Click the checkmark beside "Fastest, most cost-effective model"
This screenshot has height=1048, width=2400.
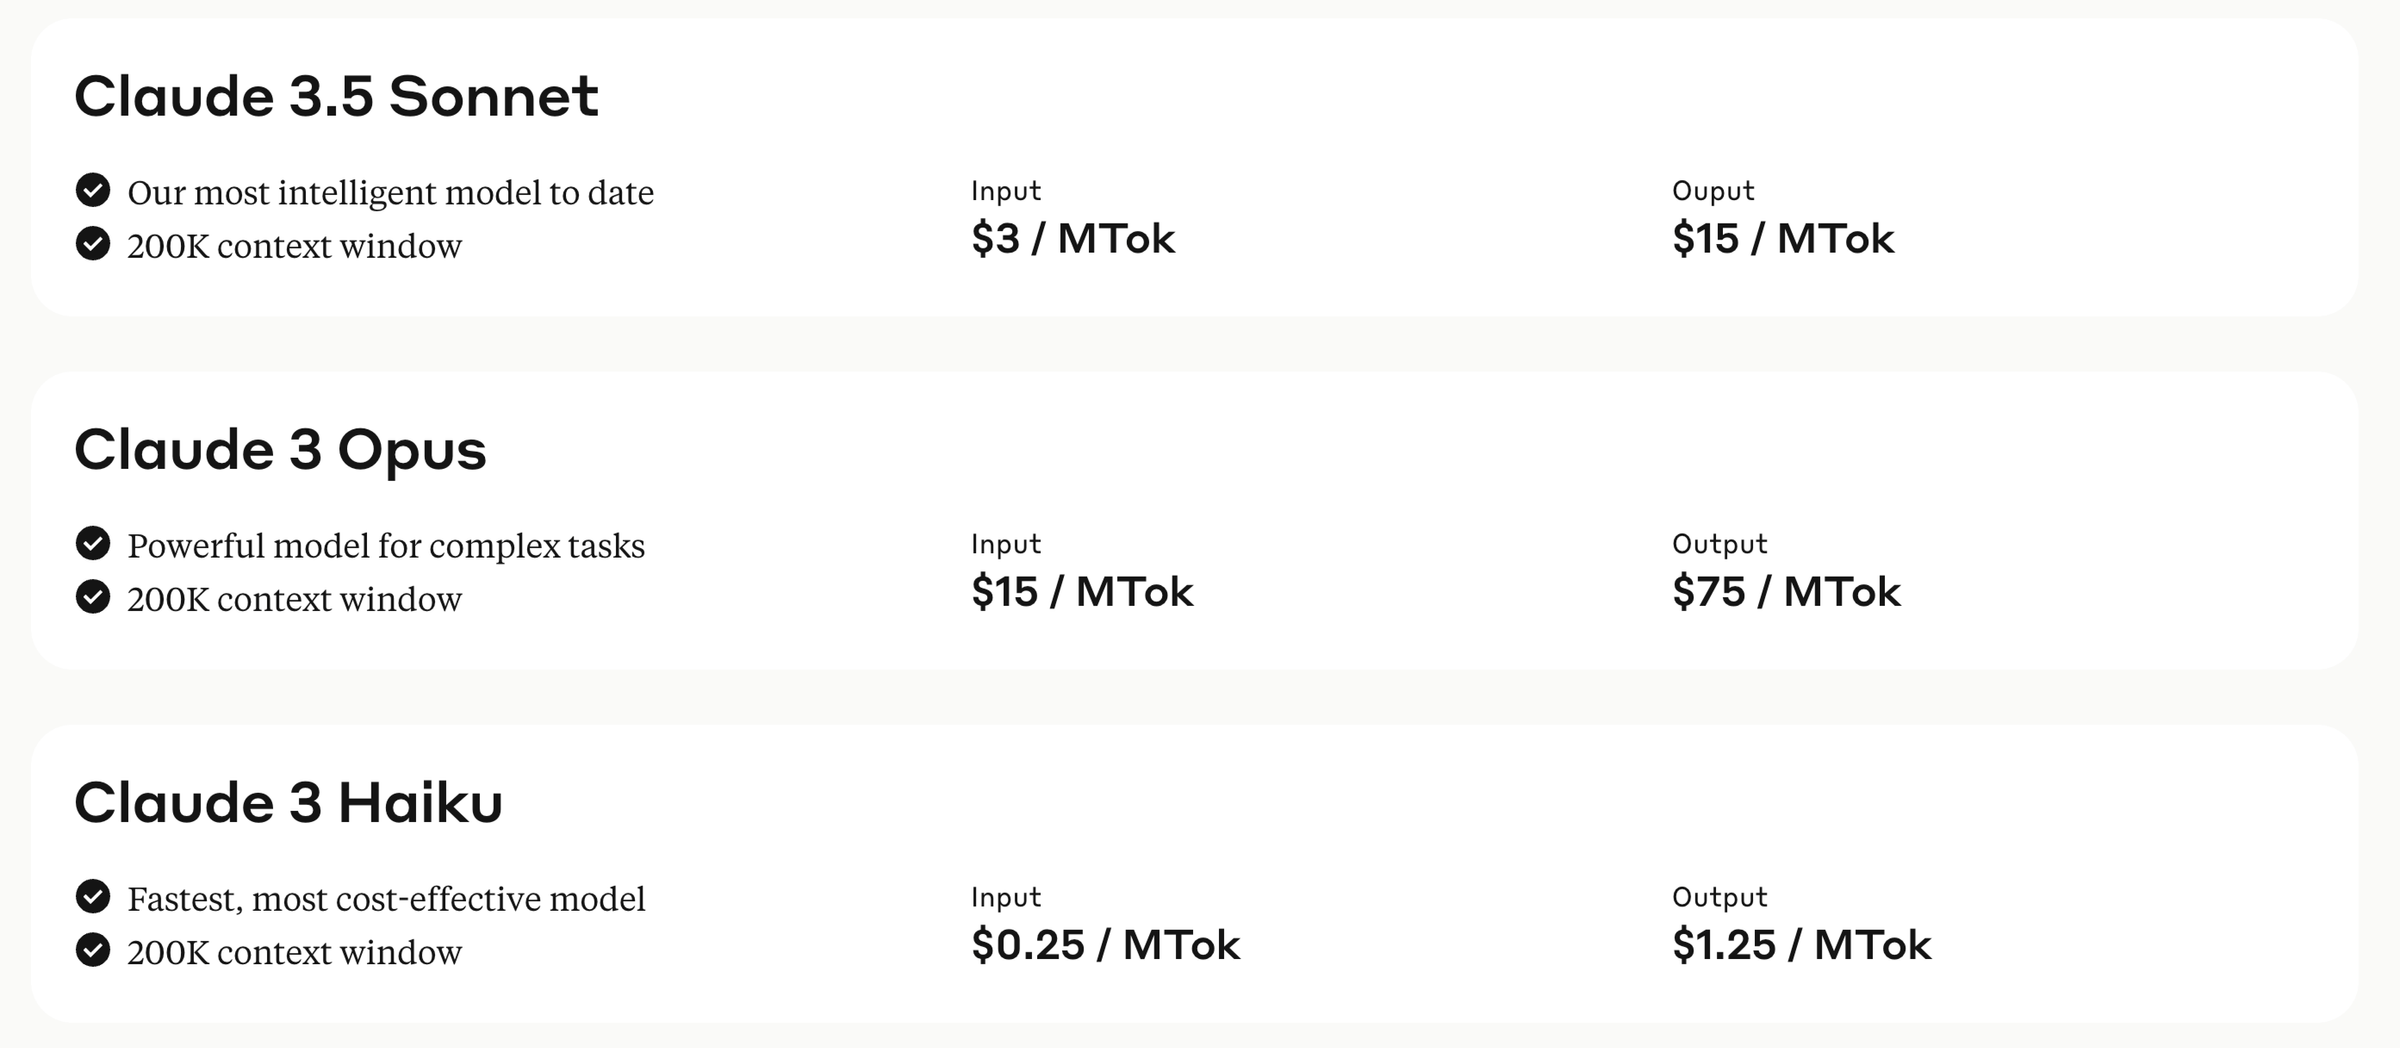93,896
